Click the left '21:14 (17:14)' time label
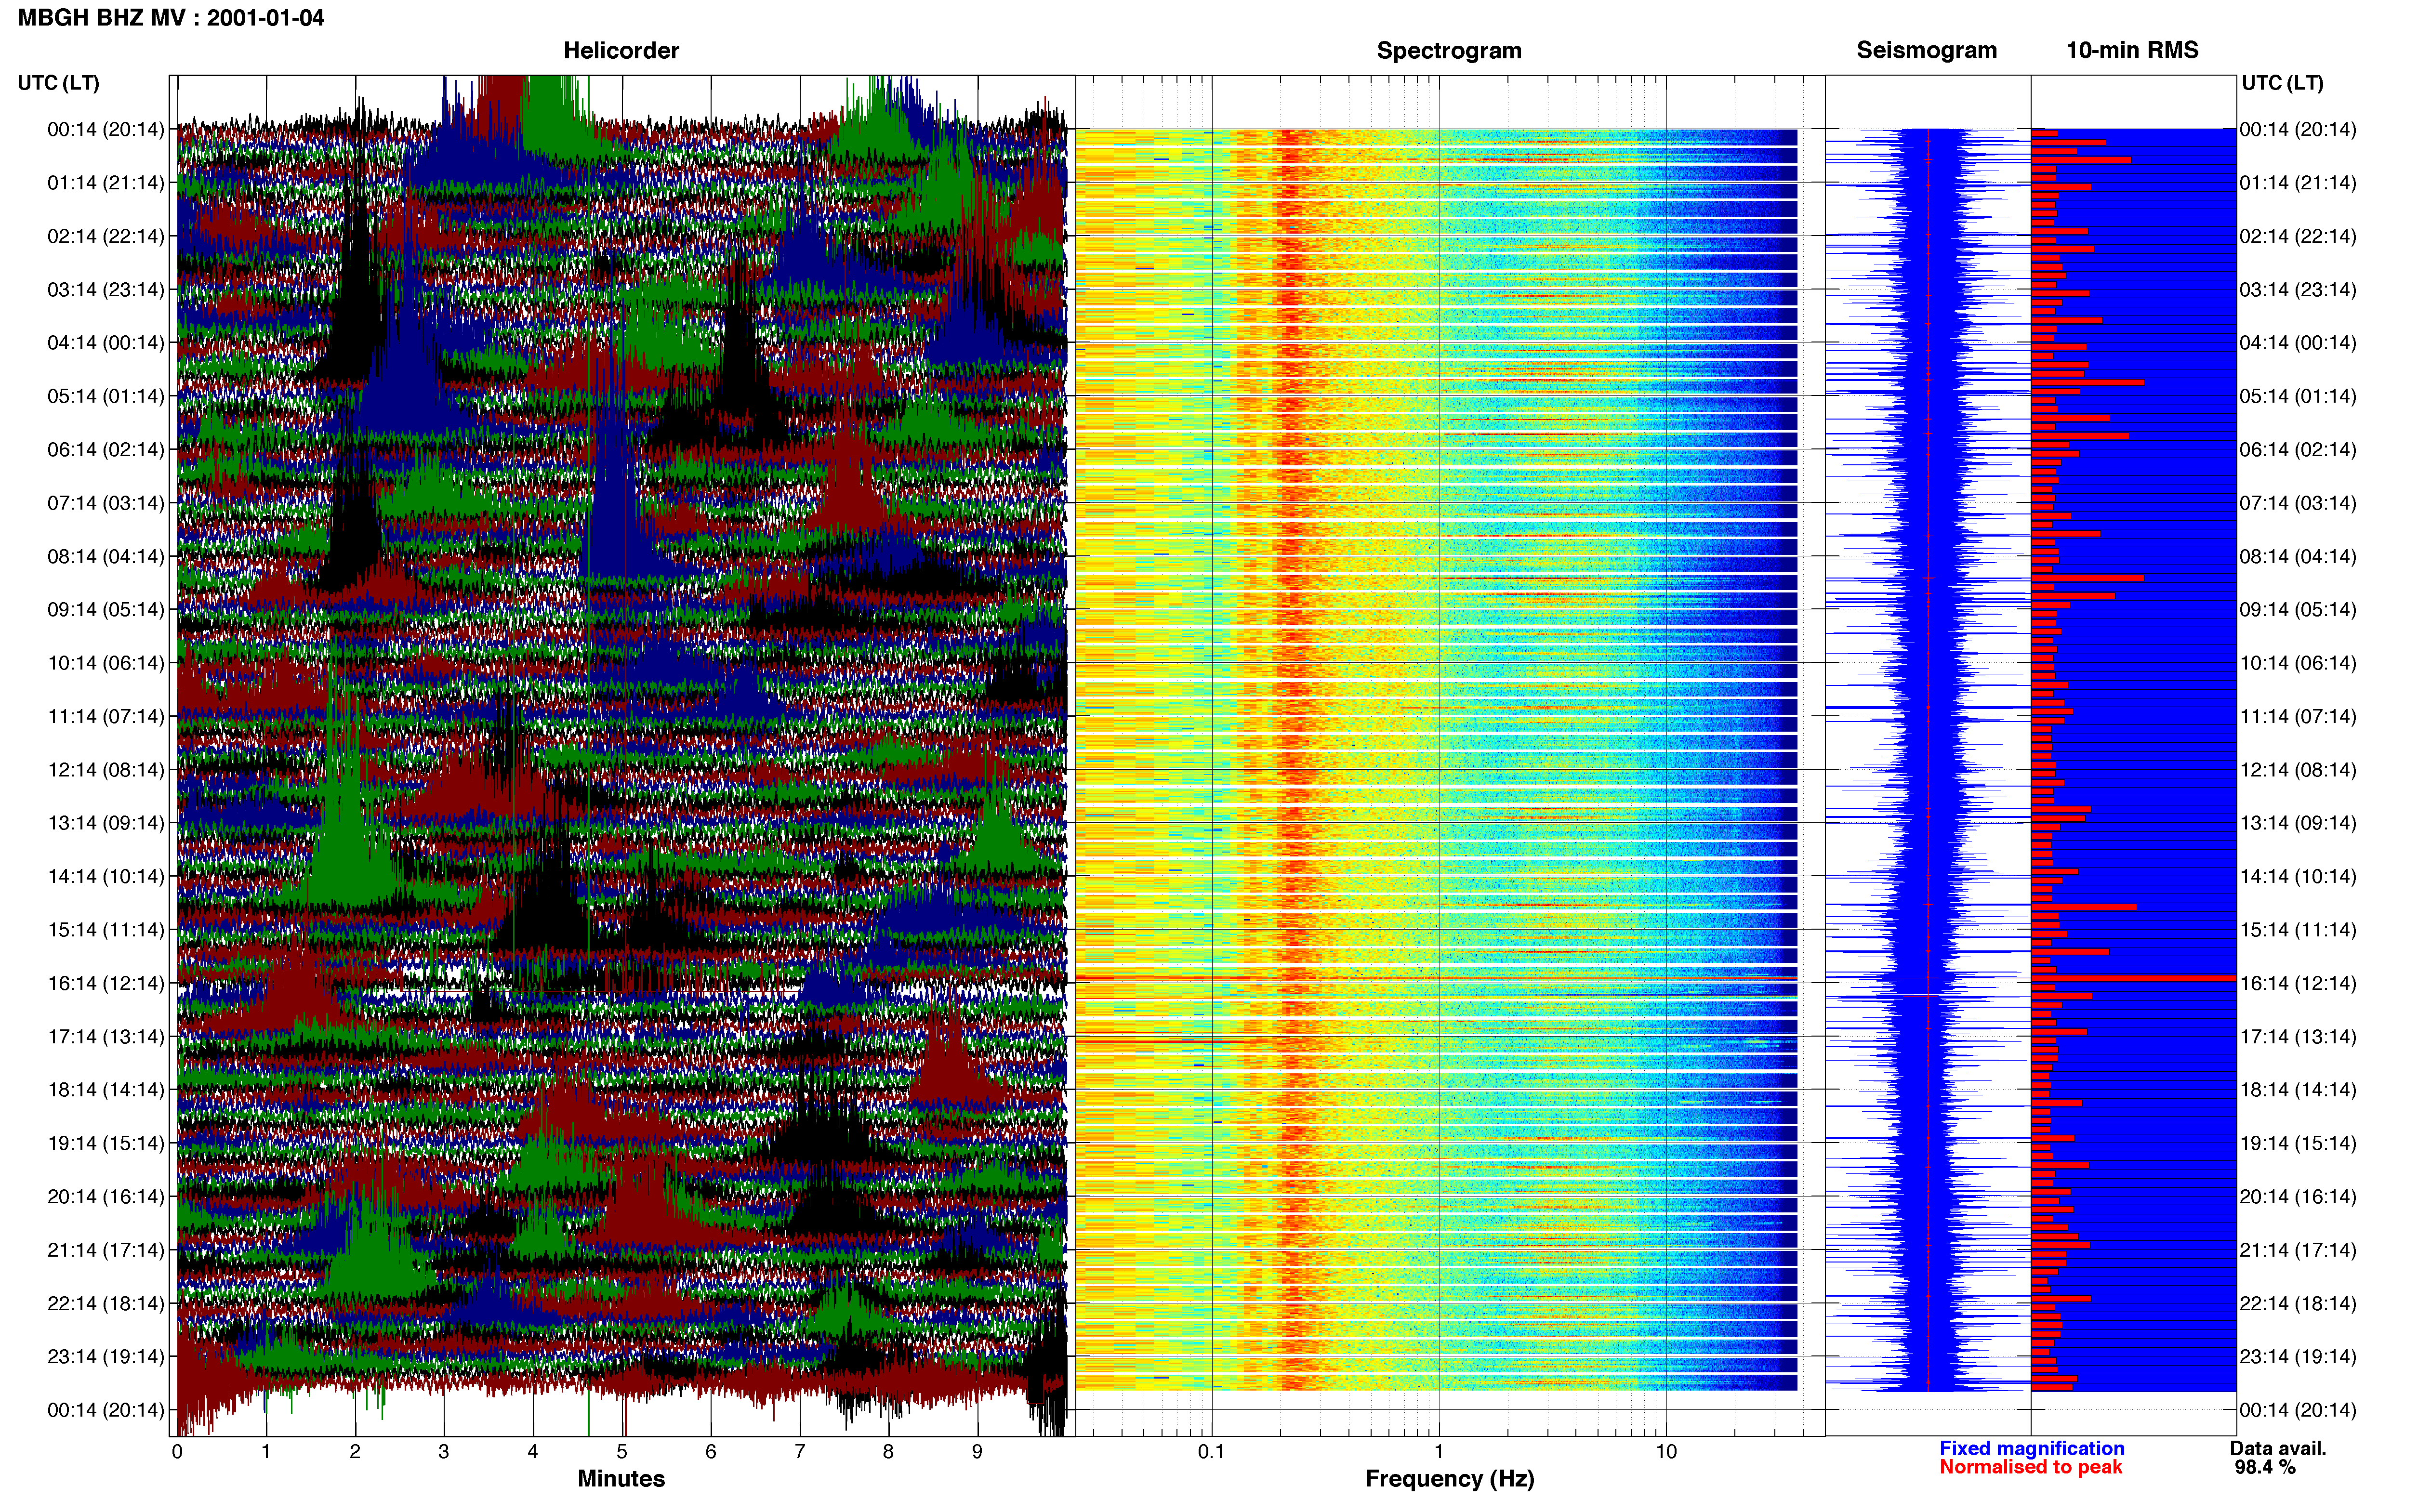The height and width of the screenshot is (1512, 2418). (106, 1250)
